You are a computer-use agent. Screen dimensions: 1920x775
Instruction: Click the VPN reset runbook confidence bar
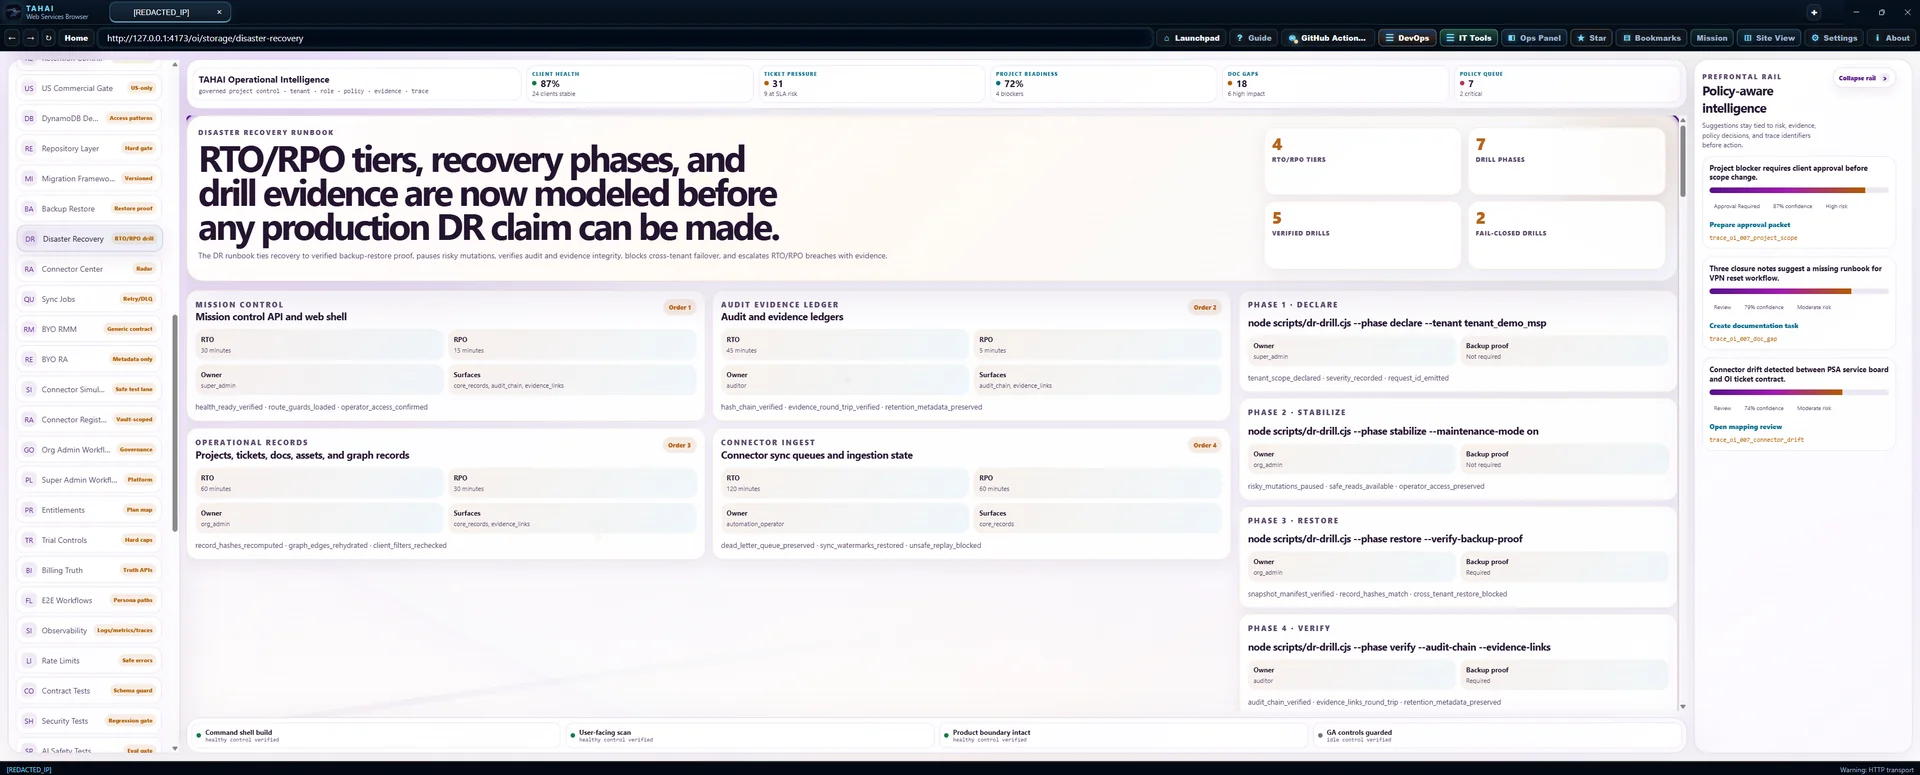click(1798, 291)
